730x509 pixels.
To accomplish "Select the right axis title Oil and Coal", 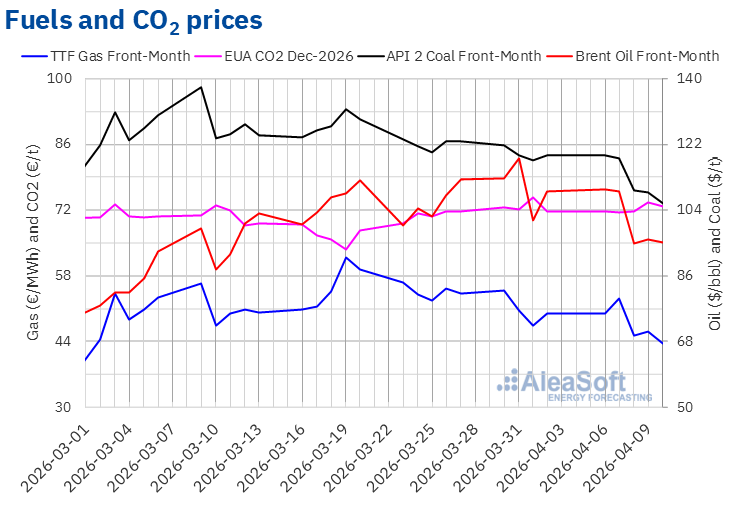I will pos(714,243).
